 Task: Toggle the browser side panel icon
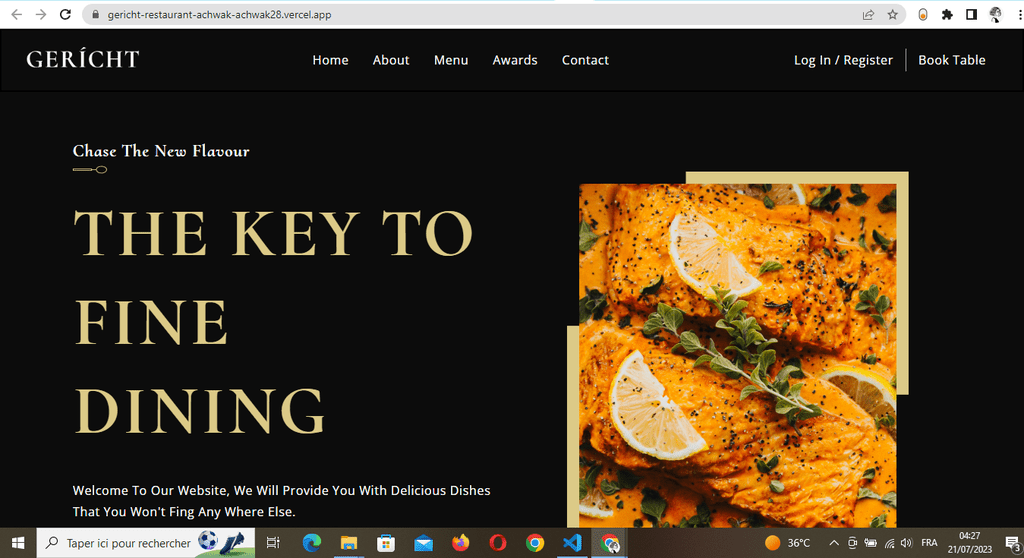click(971, 14)
